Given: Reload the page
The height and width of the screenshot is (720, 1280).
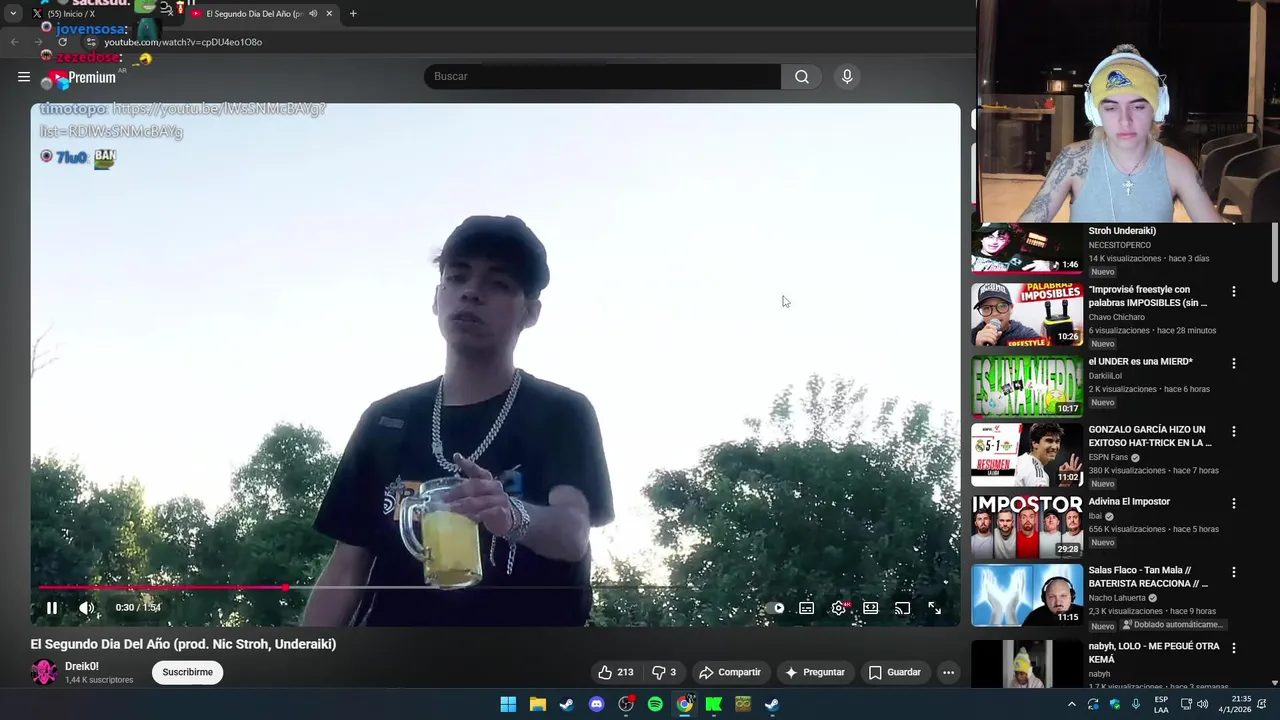Looking at the screenshot, I should coord(62,42).
